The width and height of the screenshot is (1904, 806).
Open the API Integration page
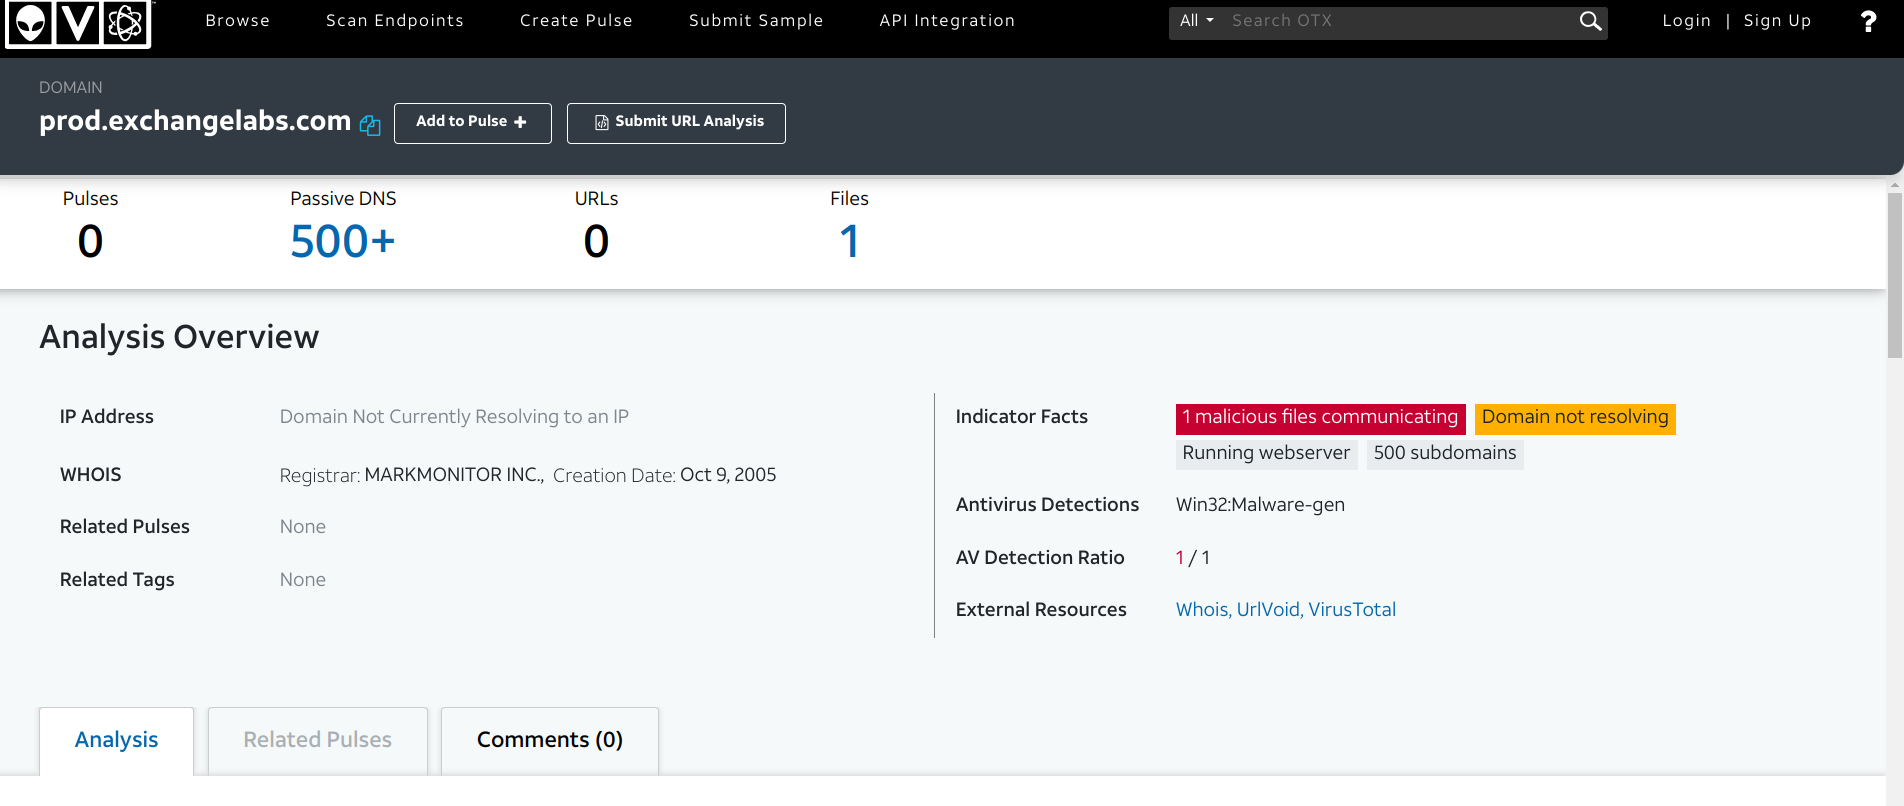947,21
